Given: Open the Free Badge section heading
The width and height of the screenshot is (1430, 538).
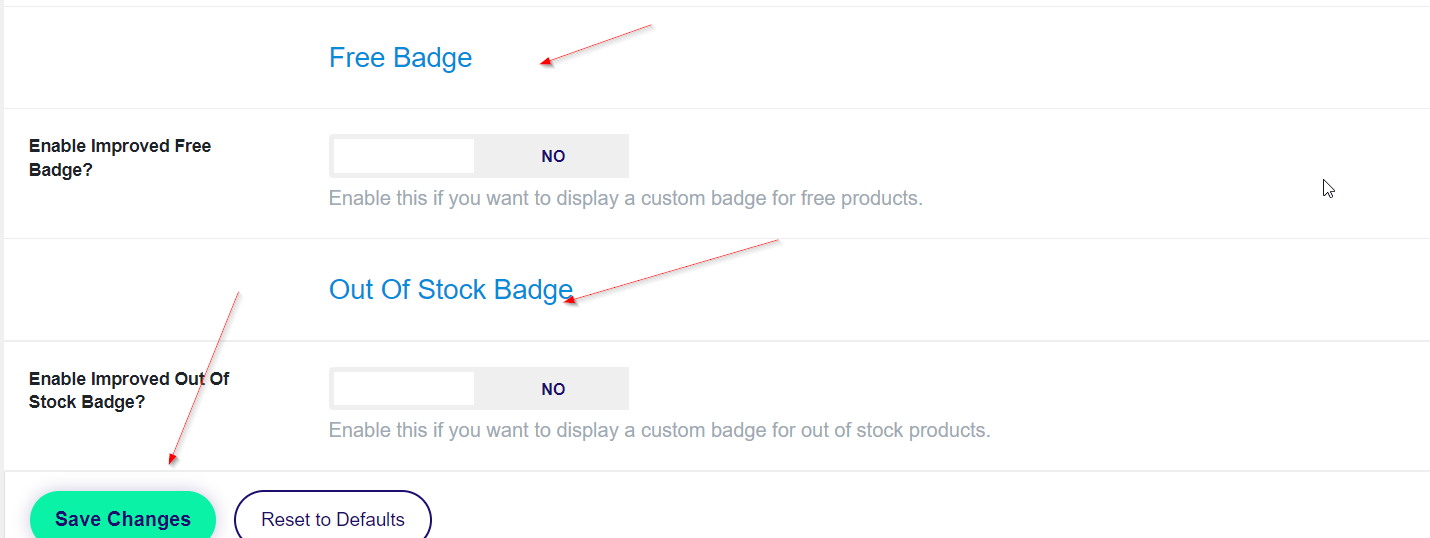Looking at the screenshot, I should pyautogui.click(x=400, y=58).
